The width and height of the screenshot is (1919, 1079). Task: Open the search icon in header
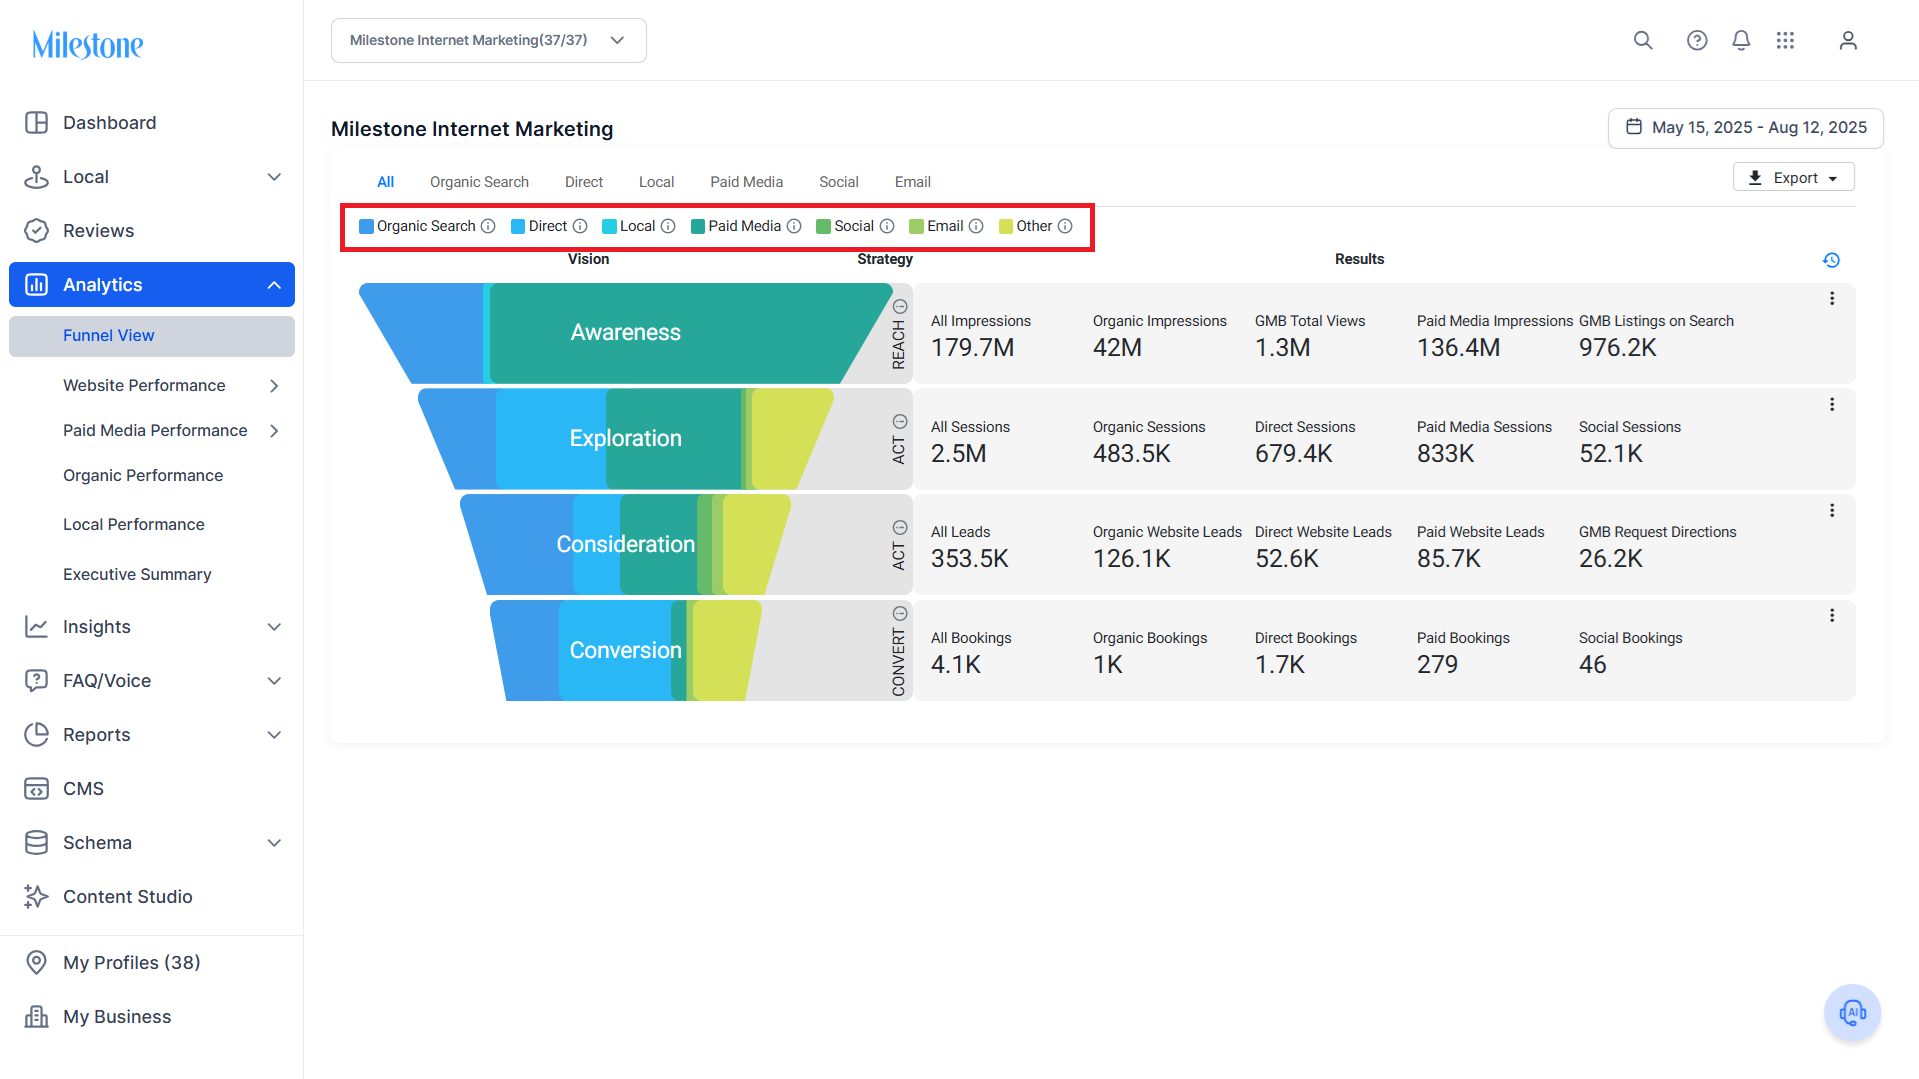[x=1643, y=40]
